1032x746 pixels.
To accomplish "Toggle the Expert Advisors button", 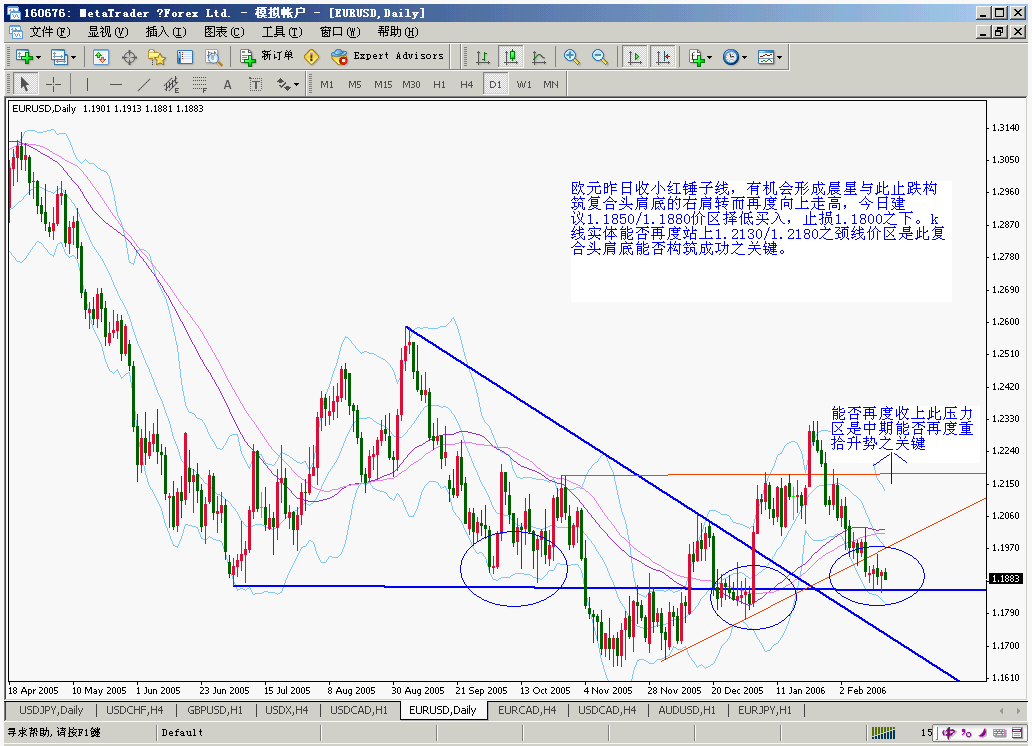I will click(388, 57).
